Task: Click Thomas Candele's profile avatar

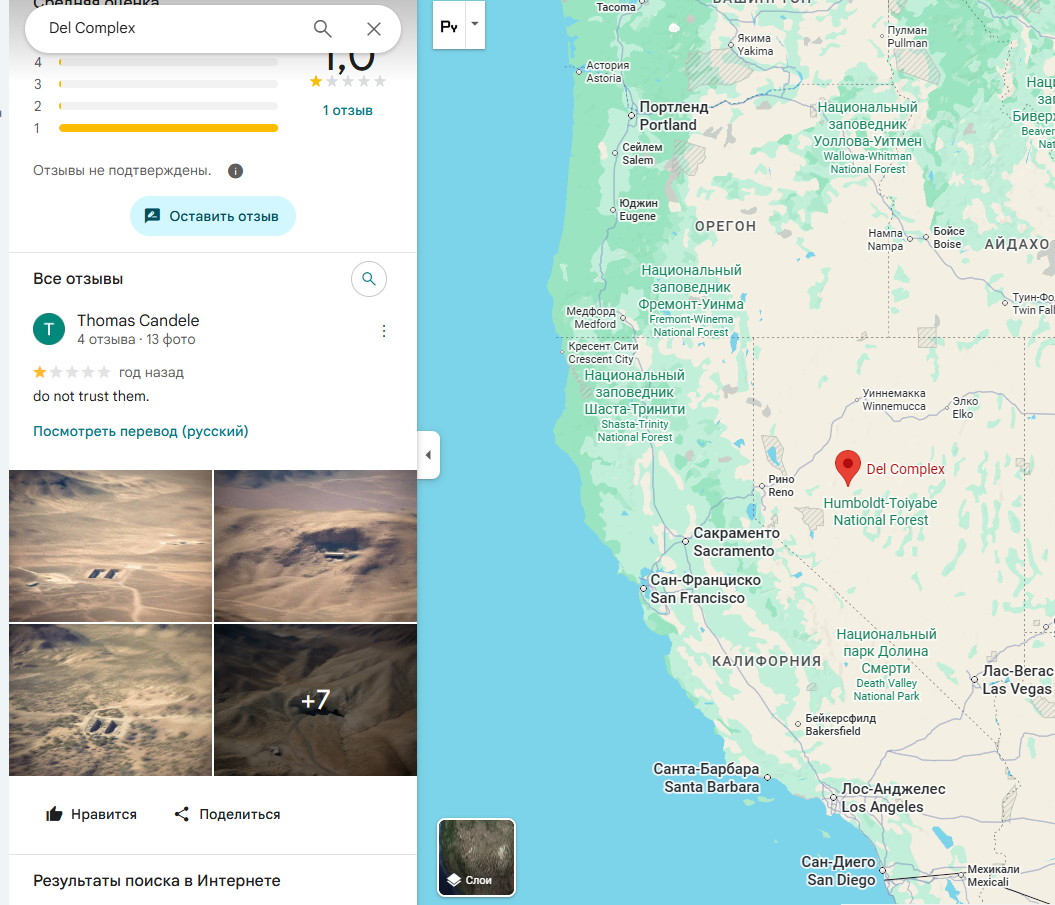Action: point(49,329)
